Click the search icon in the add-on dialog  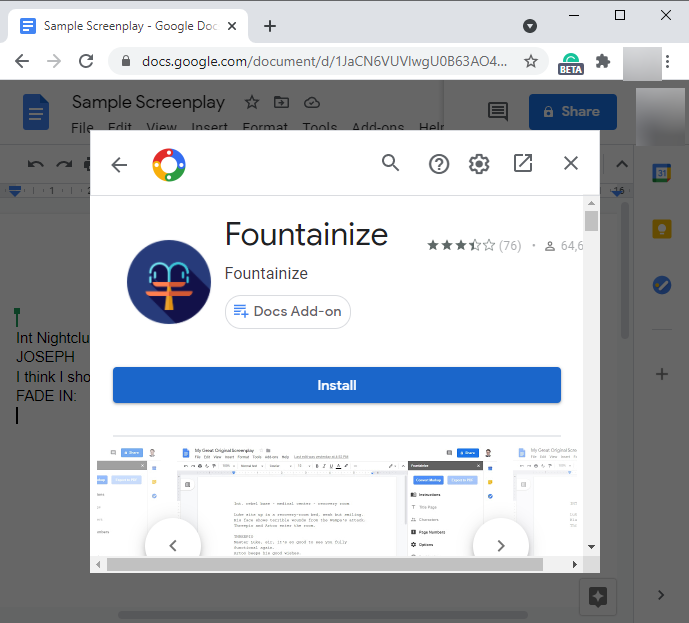pos(390,163)
